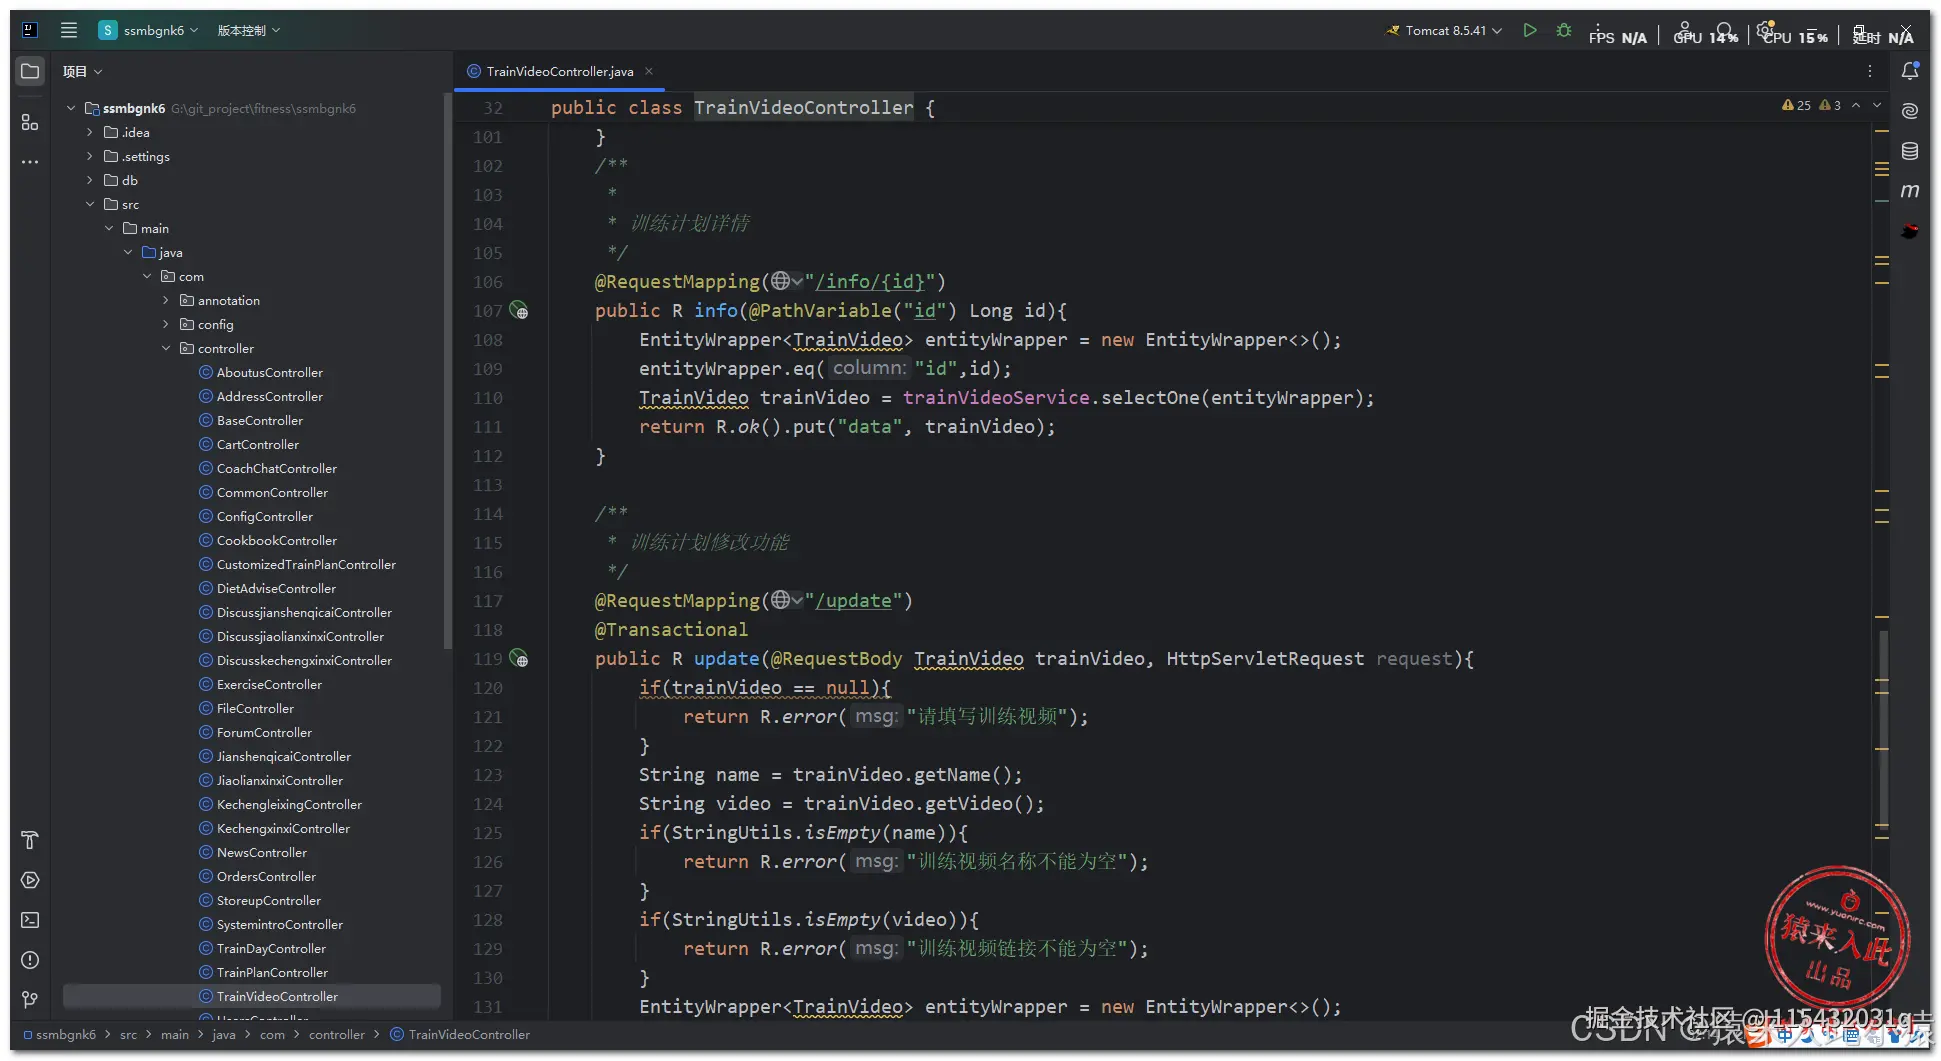Open the Project tool window folder icon

pos(30,71)
